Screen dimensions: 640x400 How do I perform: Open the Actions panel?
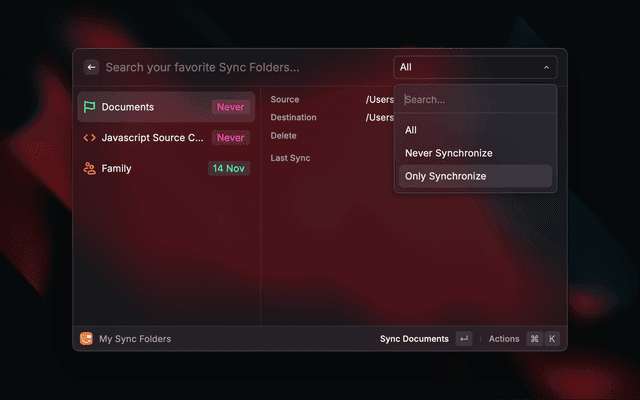tap(504, 339)
